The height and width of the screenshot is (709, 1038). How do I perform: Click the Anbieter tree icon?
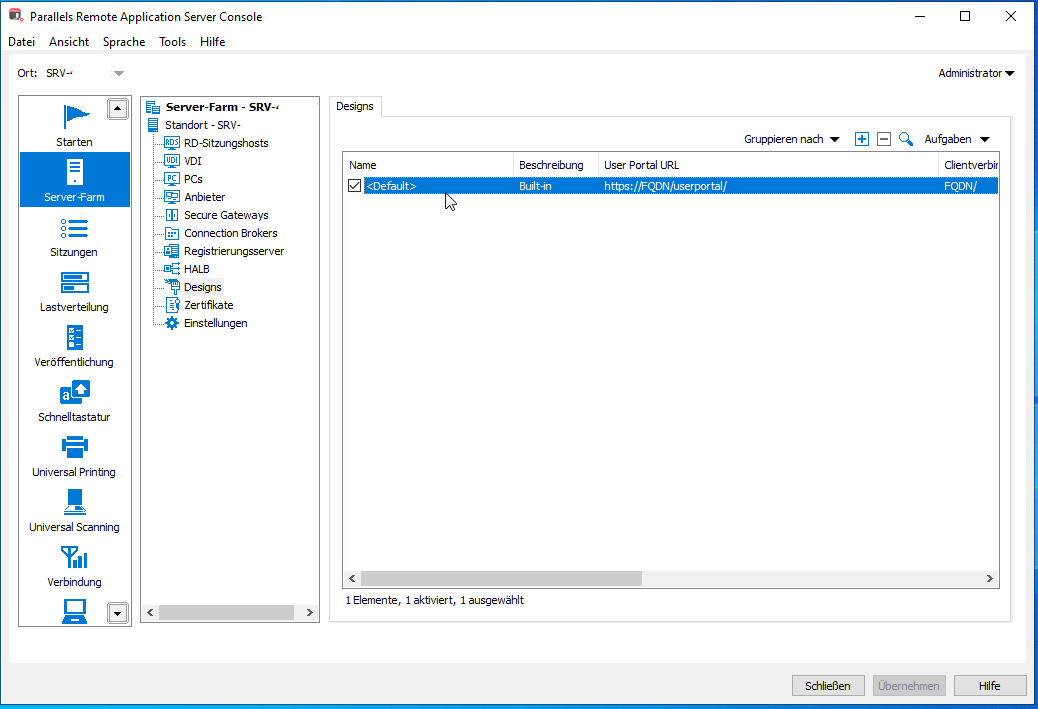click(171, 197)
